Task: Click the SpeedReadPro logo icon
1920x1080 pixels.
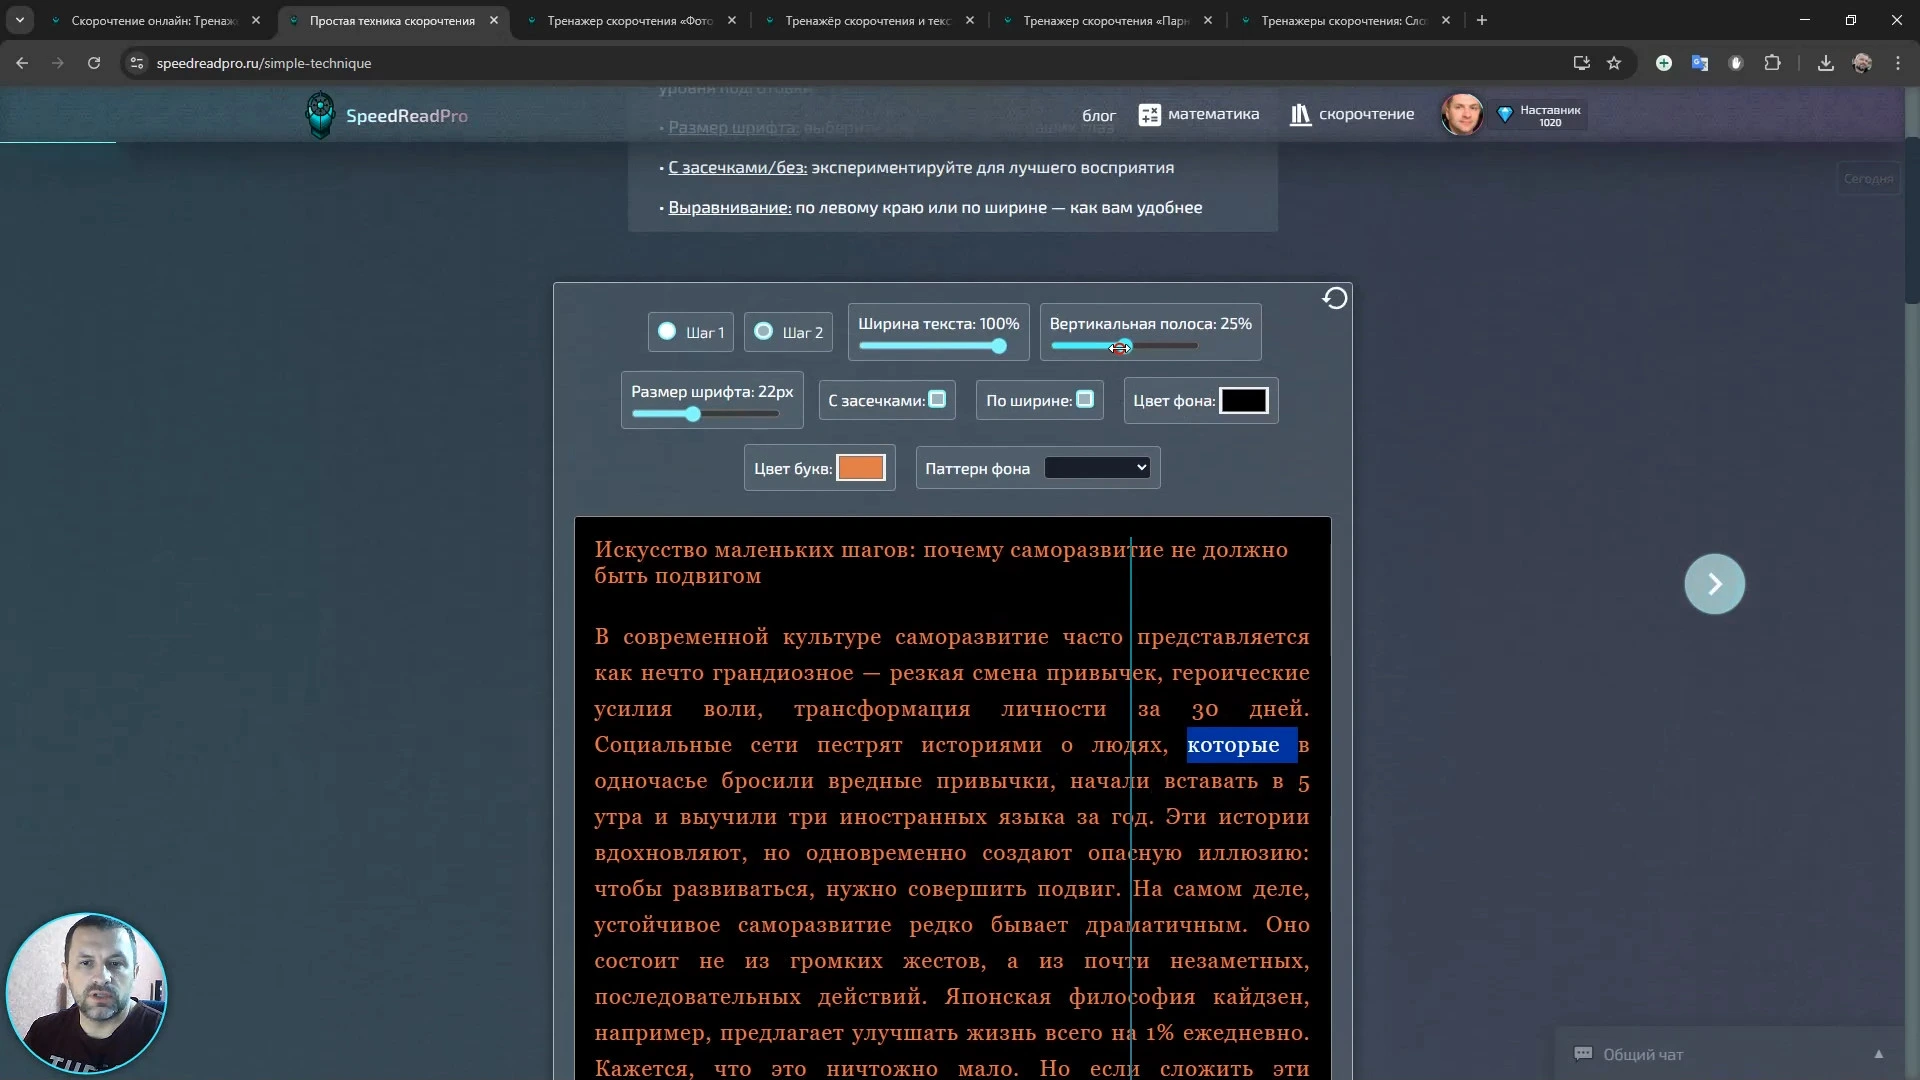Action: (x=320, y=115)
